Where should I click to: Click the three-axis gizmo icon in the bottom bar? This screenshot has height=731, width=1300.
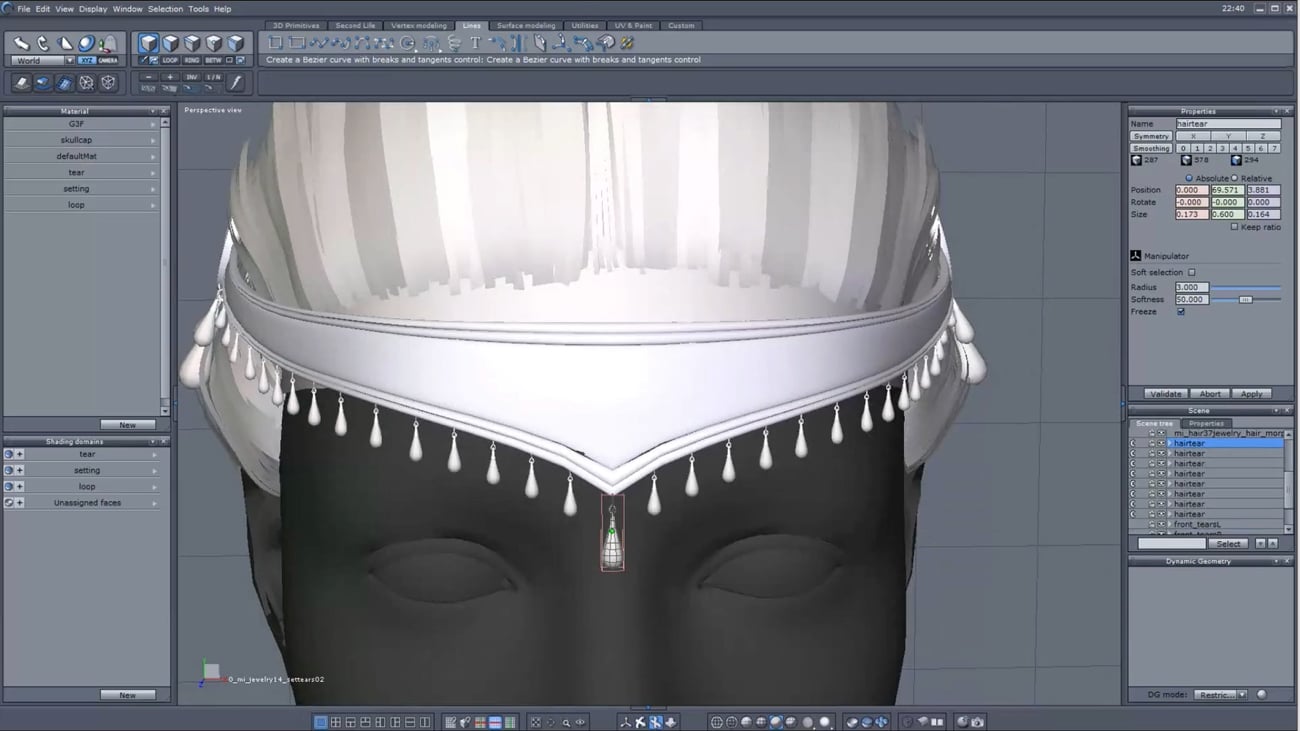(626, 722)
